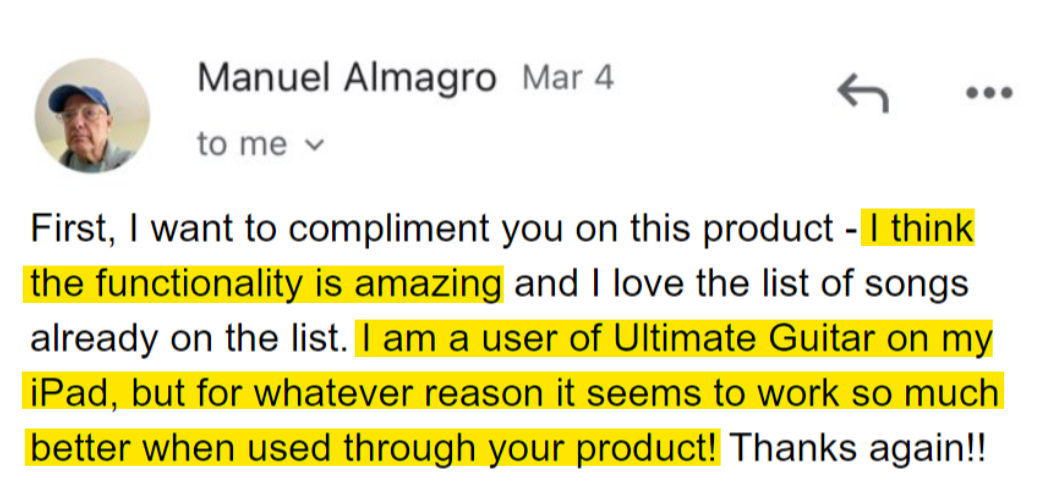Image resolution: width=1052 pixels, height=498 pixels.
Task: Expand recipient details chevron next to "to me"
Action: pos(314,144)
